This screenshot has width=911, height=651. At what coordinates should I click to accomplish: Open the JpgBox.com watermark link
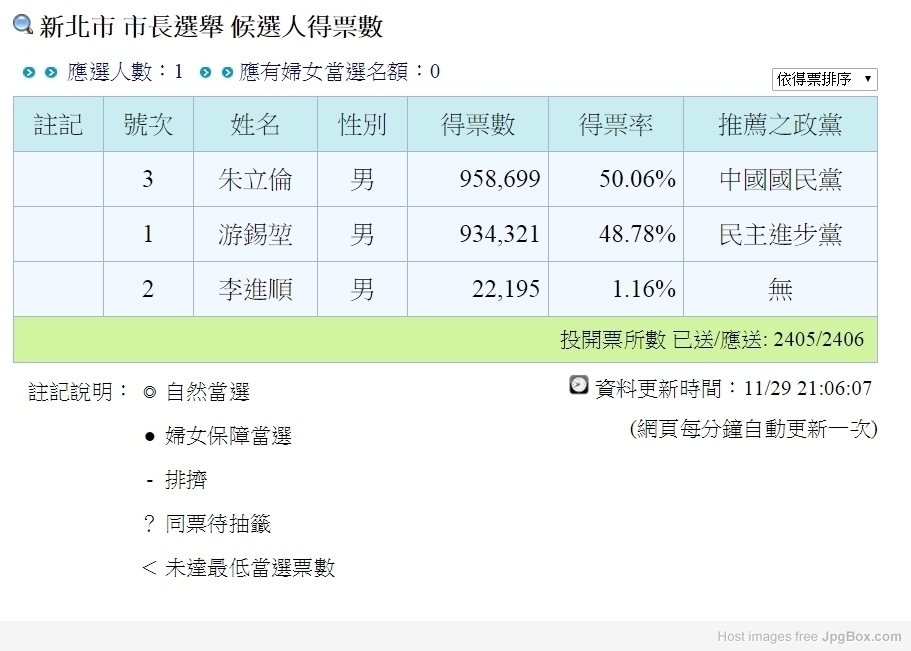pos(861,636)
